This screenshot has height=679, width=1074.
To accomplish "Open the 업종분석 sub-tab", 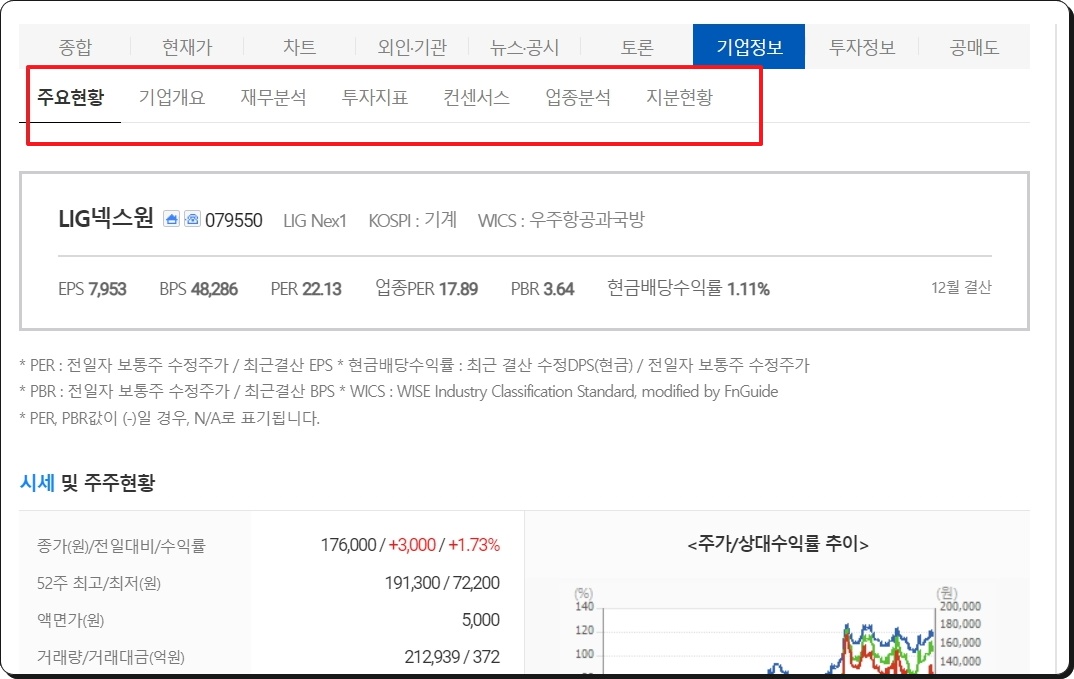I will coord(577,97).
